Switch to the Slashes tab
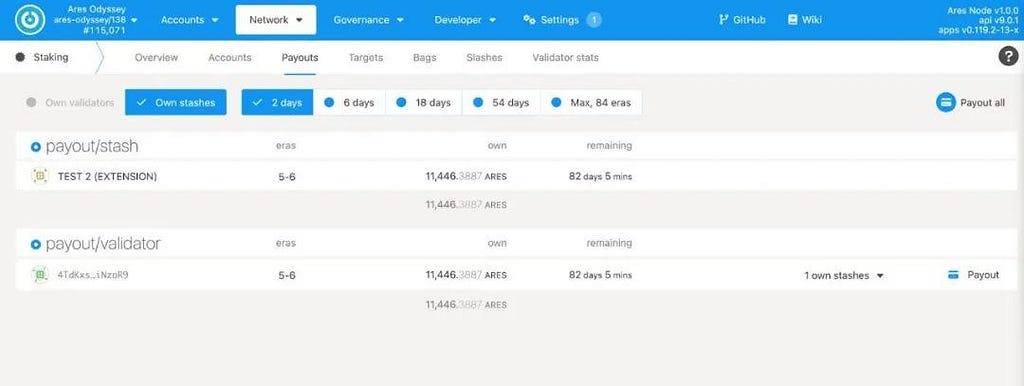Image resolution: width=1024 pixels, height=386 pixels. click(x=485, y=57)
